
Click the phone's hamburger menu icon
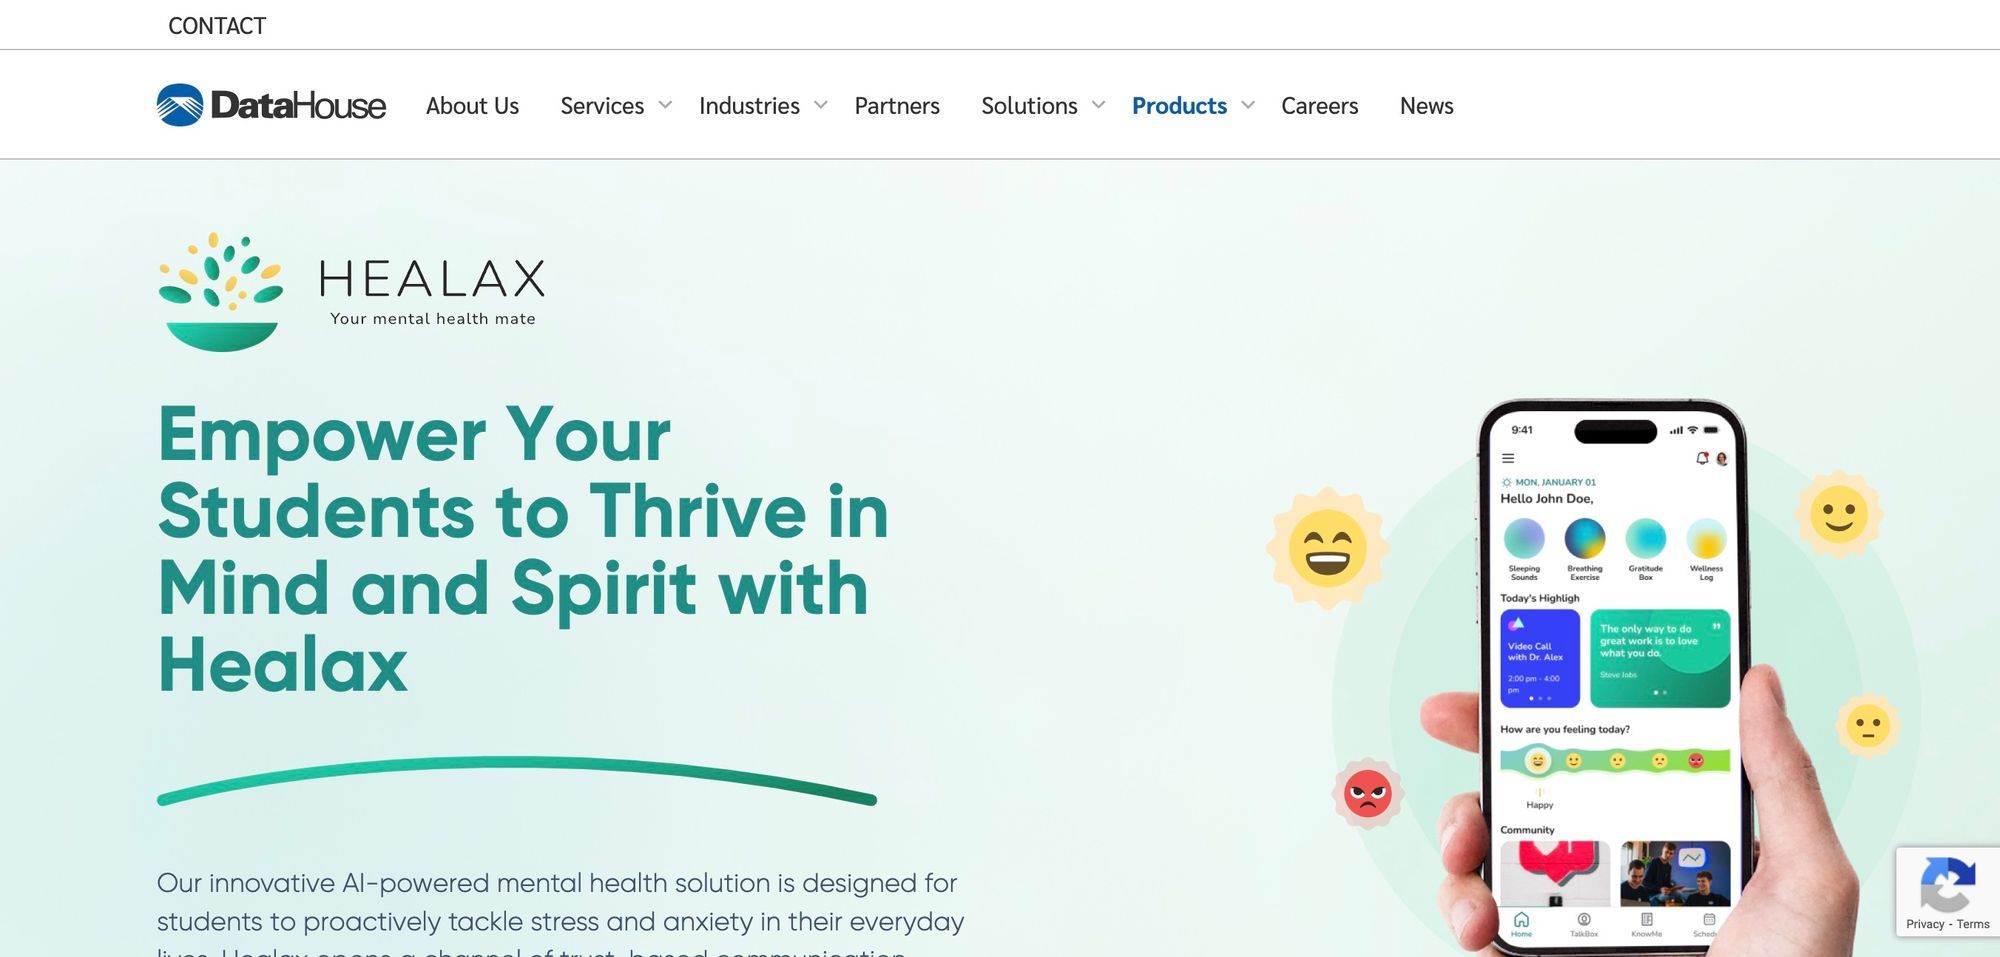pos(1508,458)
